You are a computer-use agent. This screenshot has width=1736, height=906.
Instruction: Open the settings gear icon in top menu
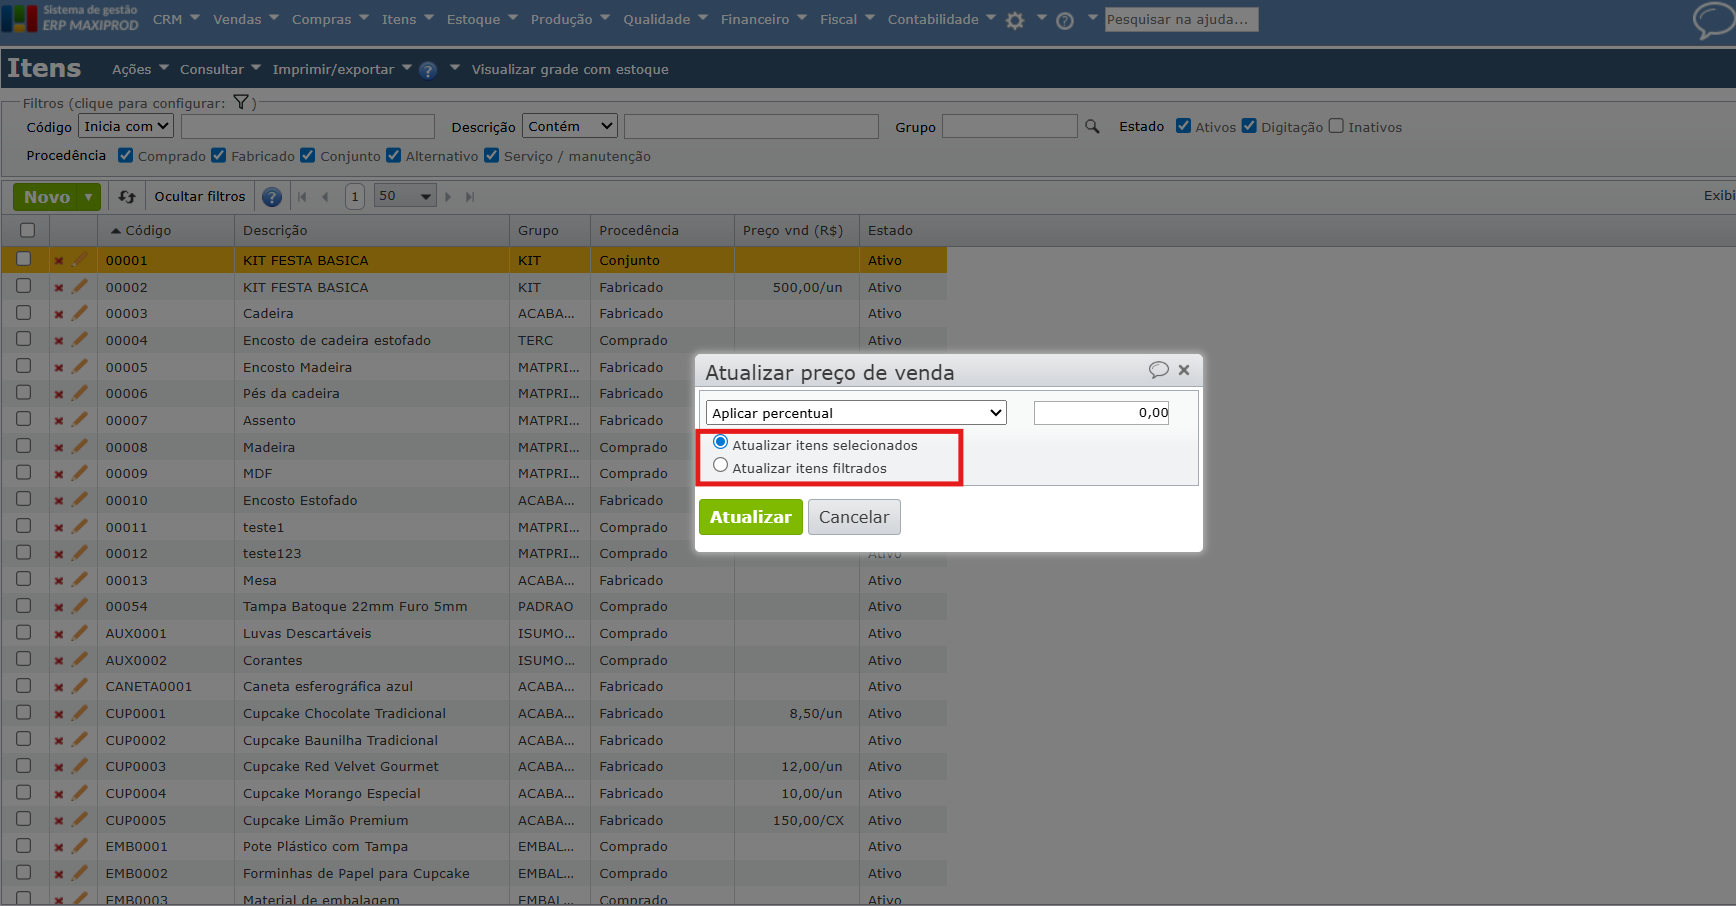pyautogui.click(x=1015, y=21)
